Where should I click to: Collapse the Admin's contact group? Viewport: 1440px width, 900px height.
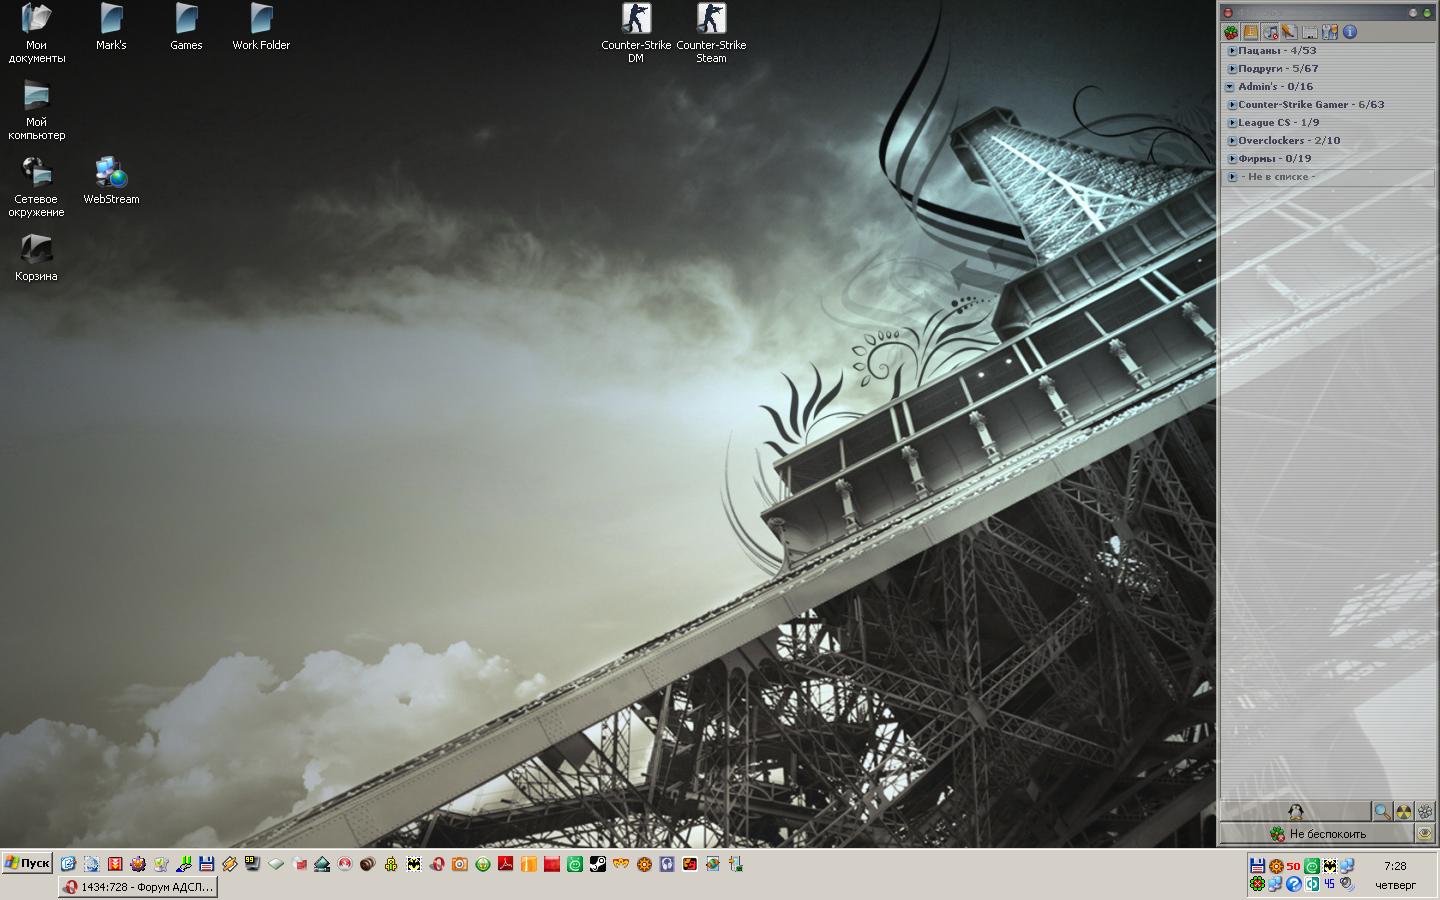tap(1231, 87)
